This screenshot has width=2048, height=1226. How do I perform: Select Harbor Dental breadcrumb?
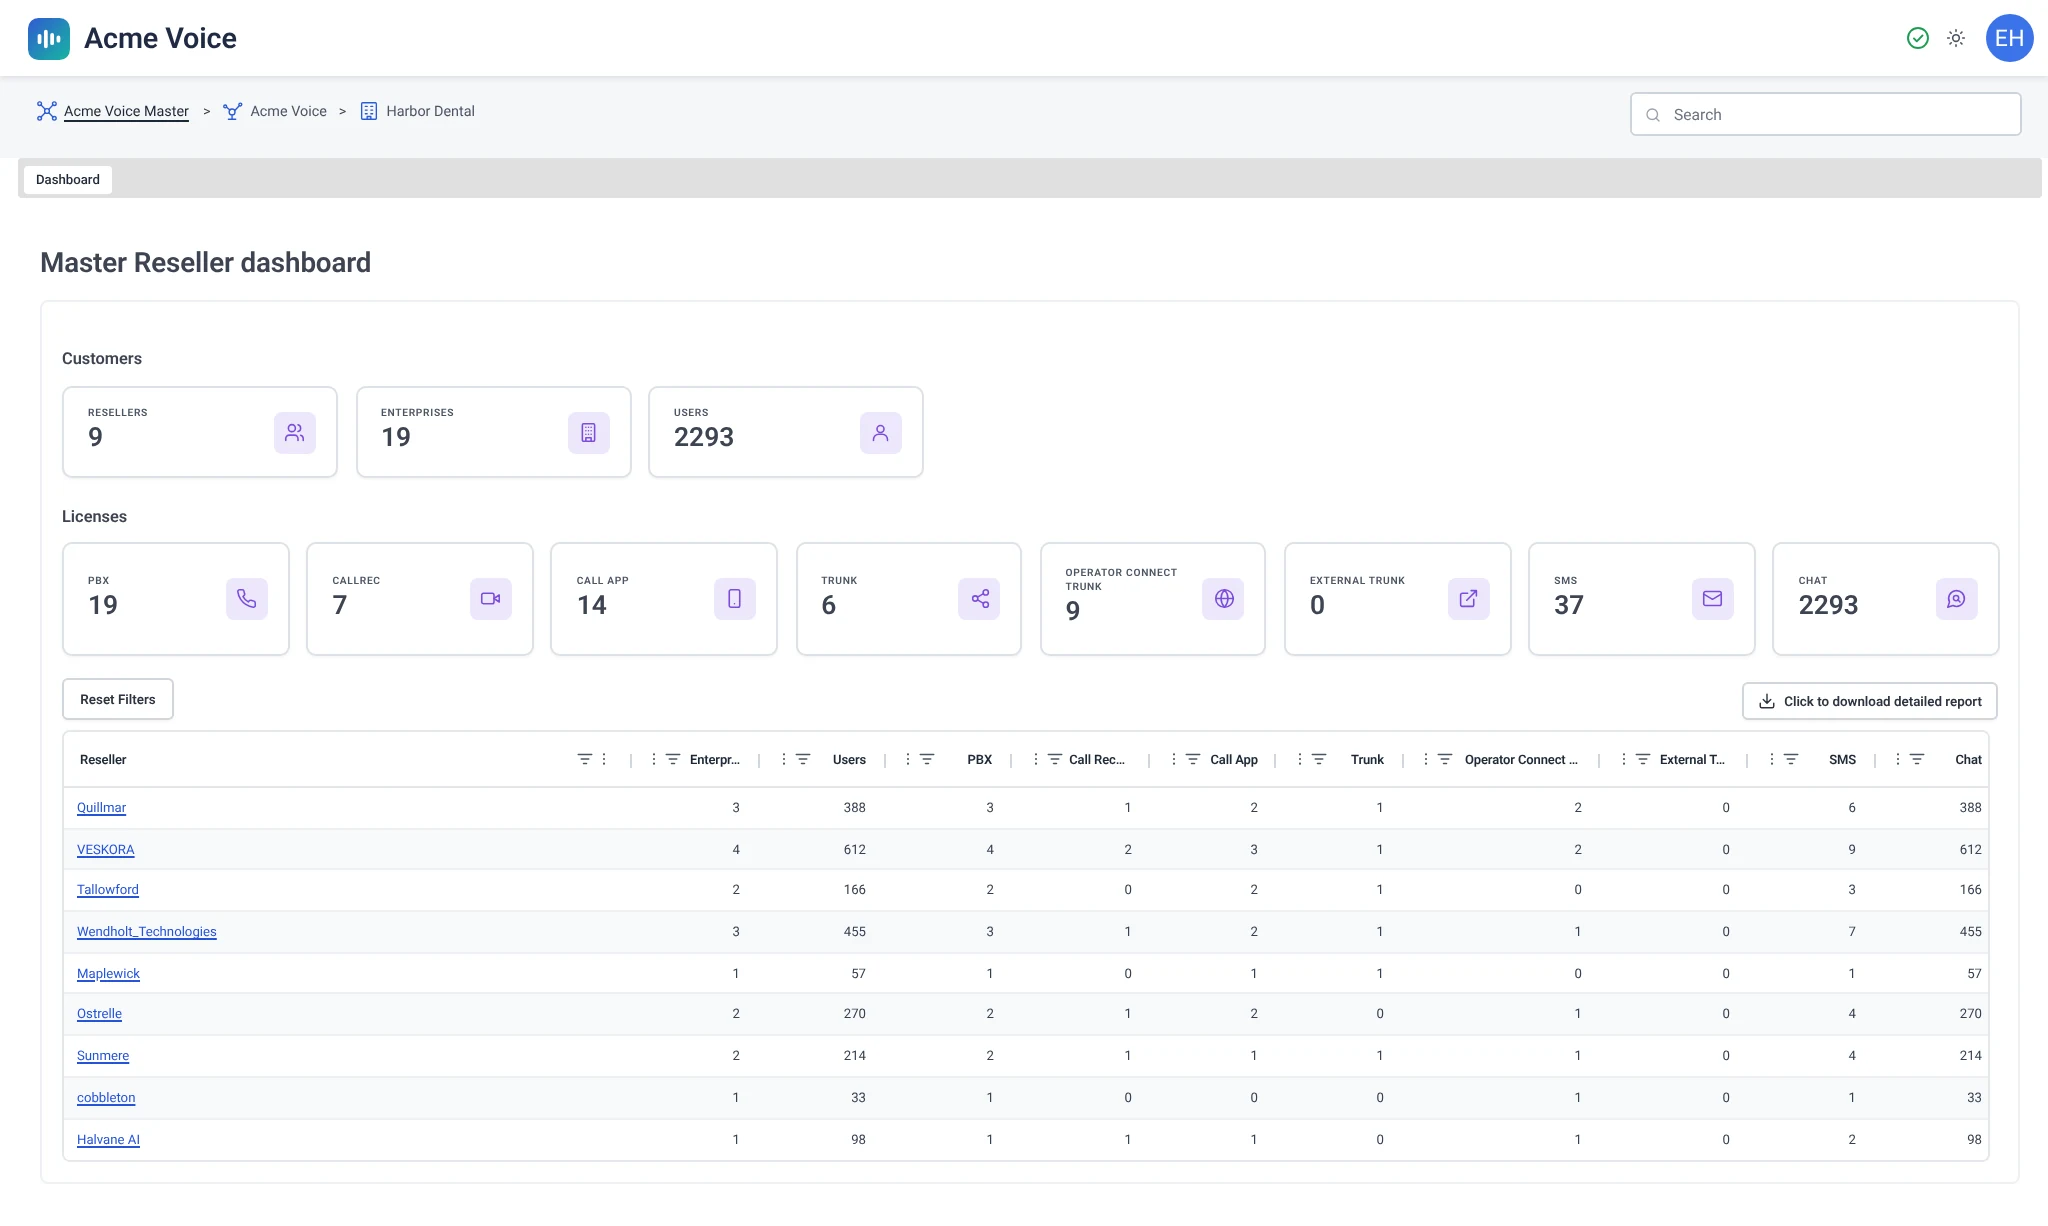point(430,111)
